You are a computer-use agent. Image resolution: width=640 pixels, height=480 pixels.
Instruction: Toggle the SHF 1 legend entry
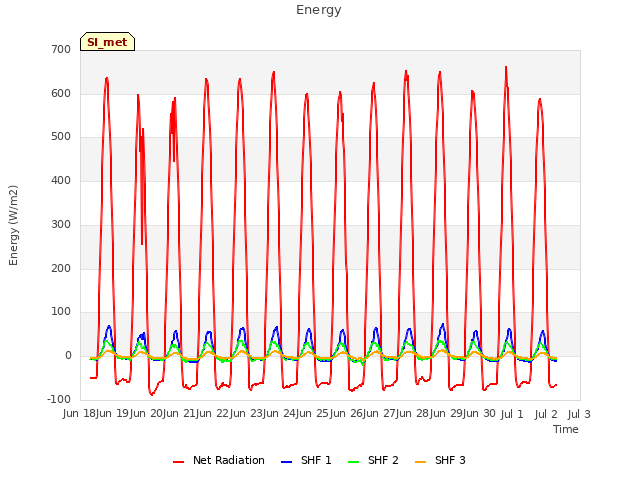pos(306,460)
